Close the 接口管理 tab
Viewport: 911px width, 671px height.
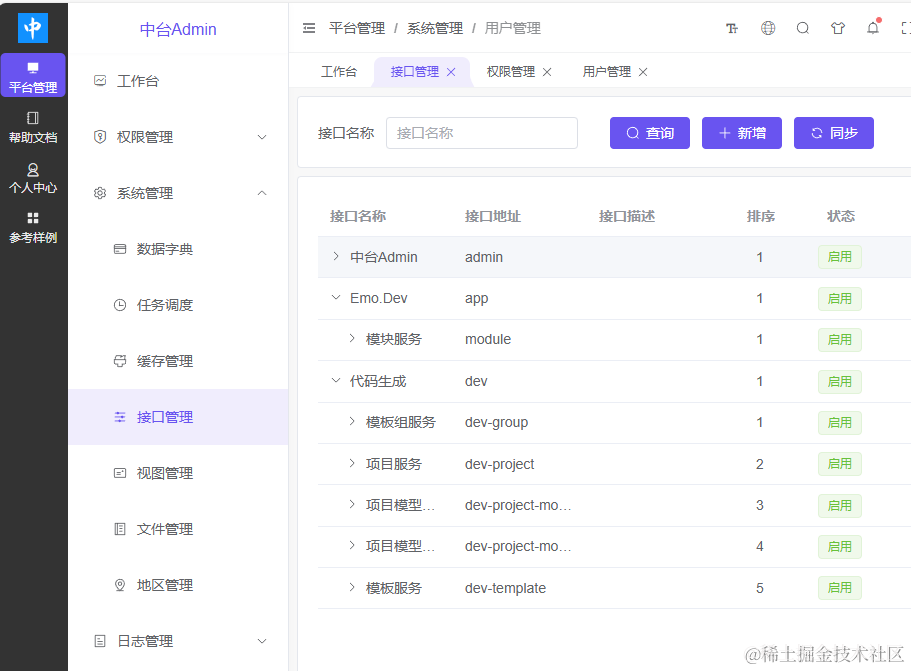[x=451, y=72]
